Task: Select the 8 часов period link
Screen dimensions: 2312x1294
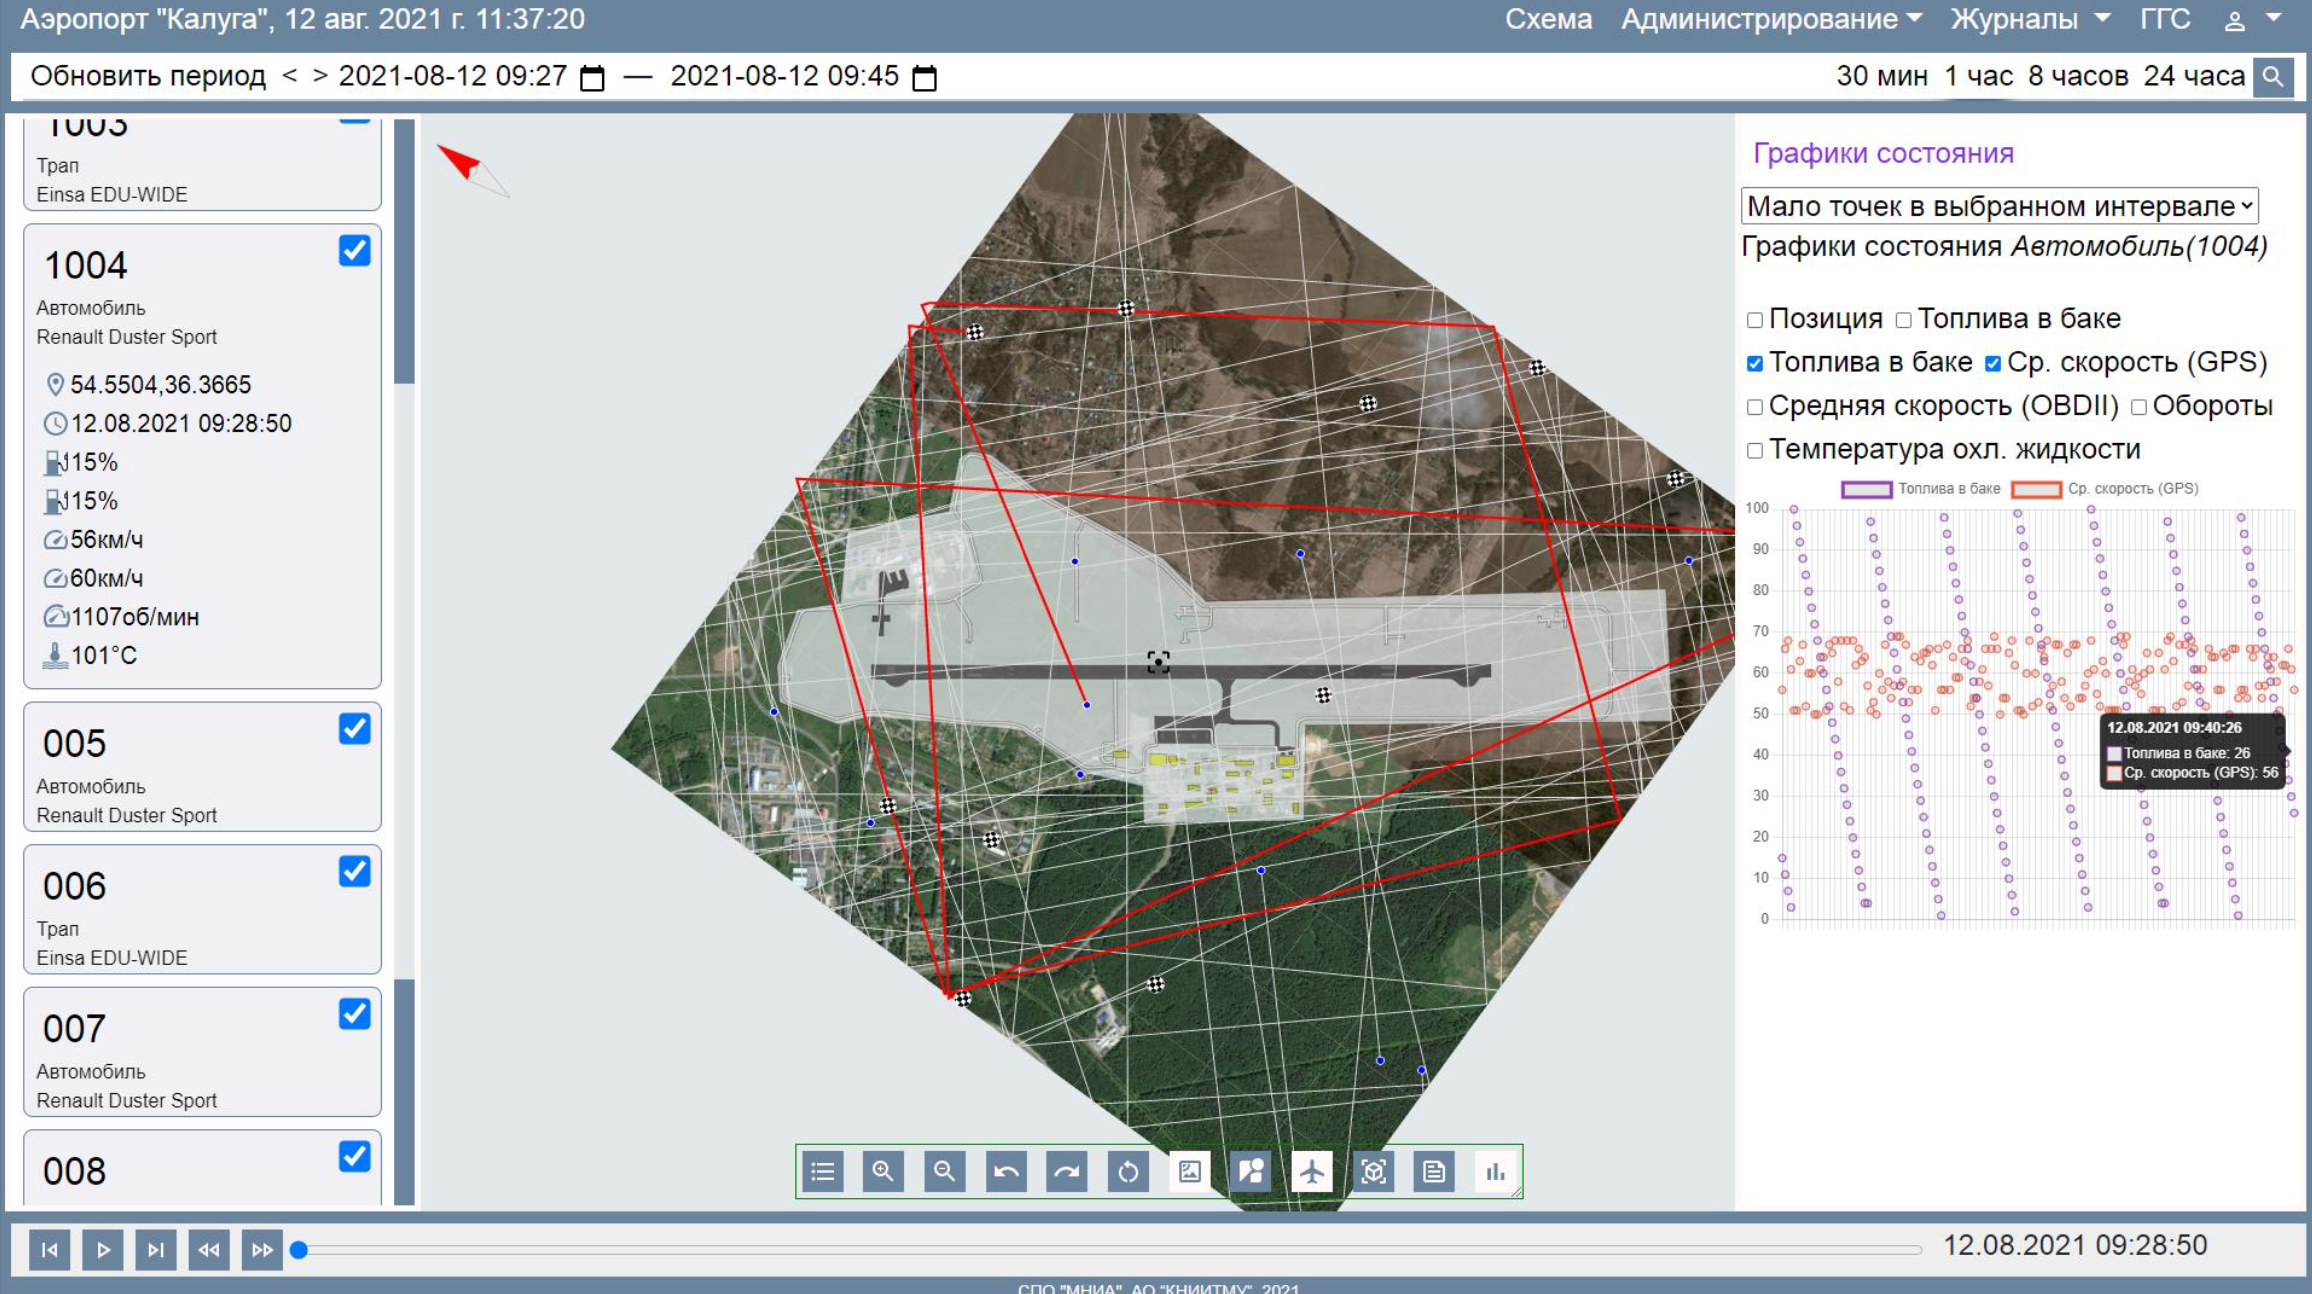Action: 2077,76
